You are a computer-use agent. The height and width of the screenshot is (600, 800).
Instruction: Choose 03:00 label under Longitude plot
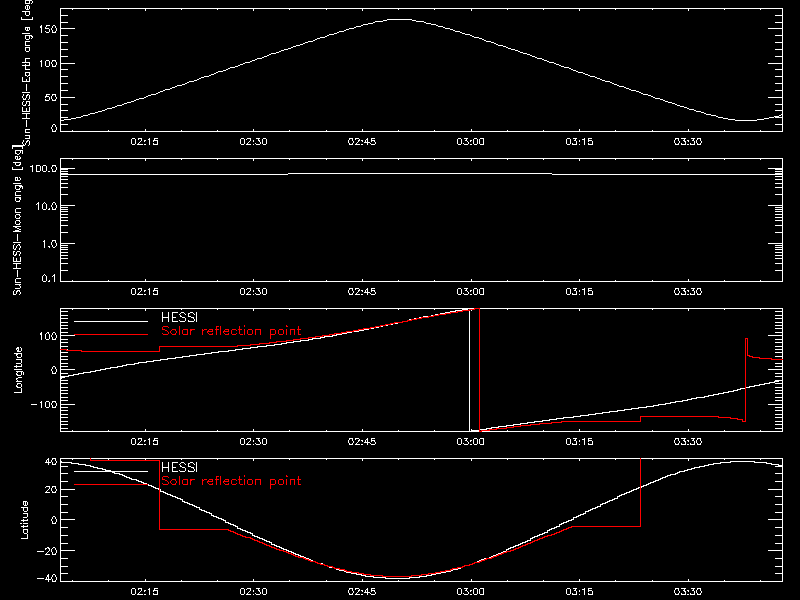tap(470, 441)
